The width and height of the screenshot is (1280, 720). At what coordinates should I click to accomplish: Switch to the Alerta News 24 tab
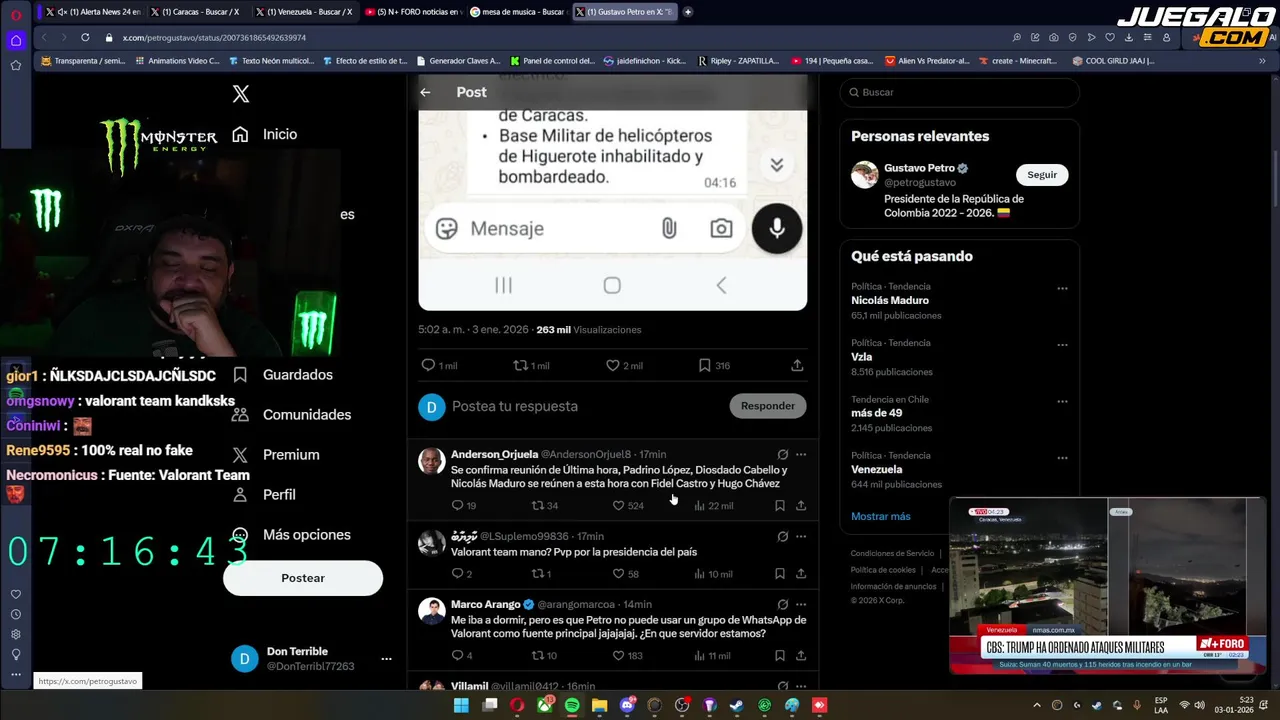(x=93, y=12)
